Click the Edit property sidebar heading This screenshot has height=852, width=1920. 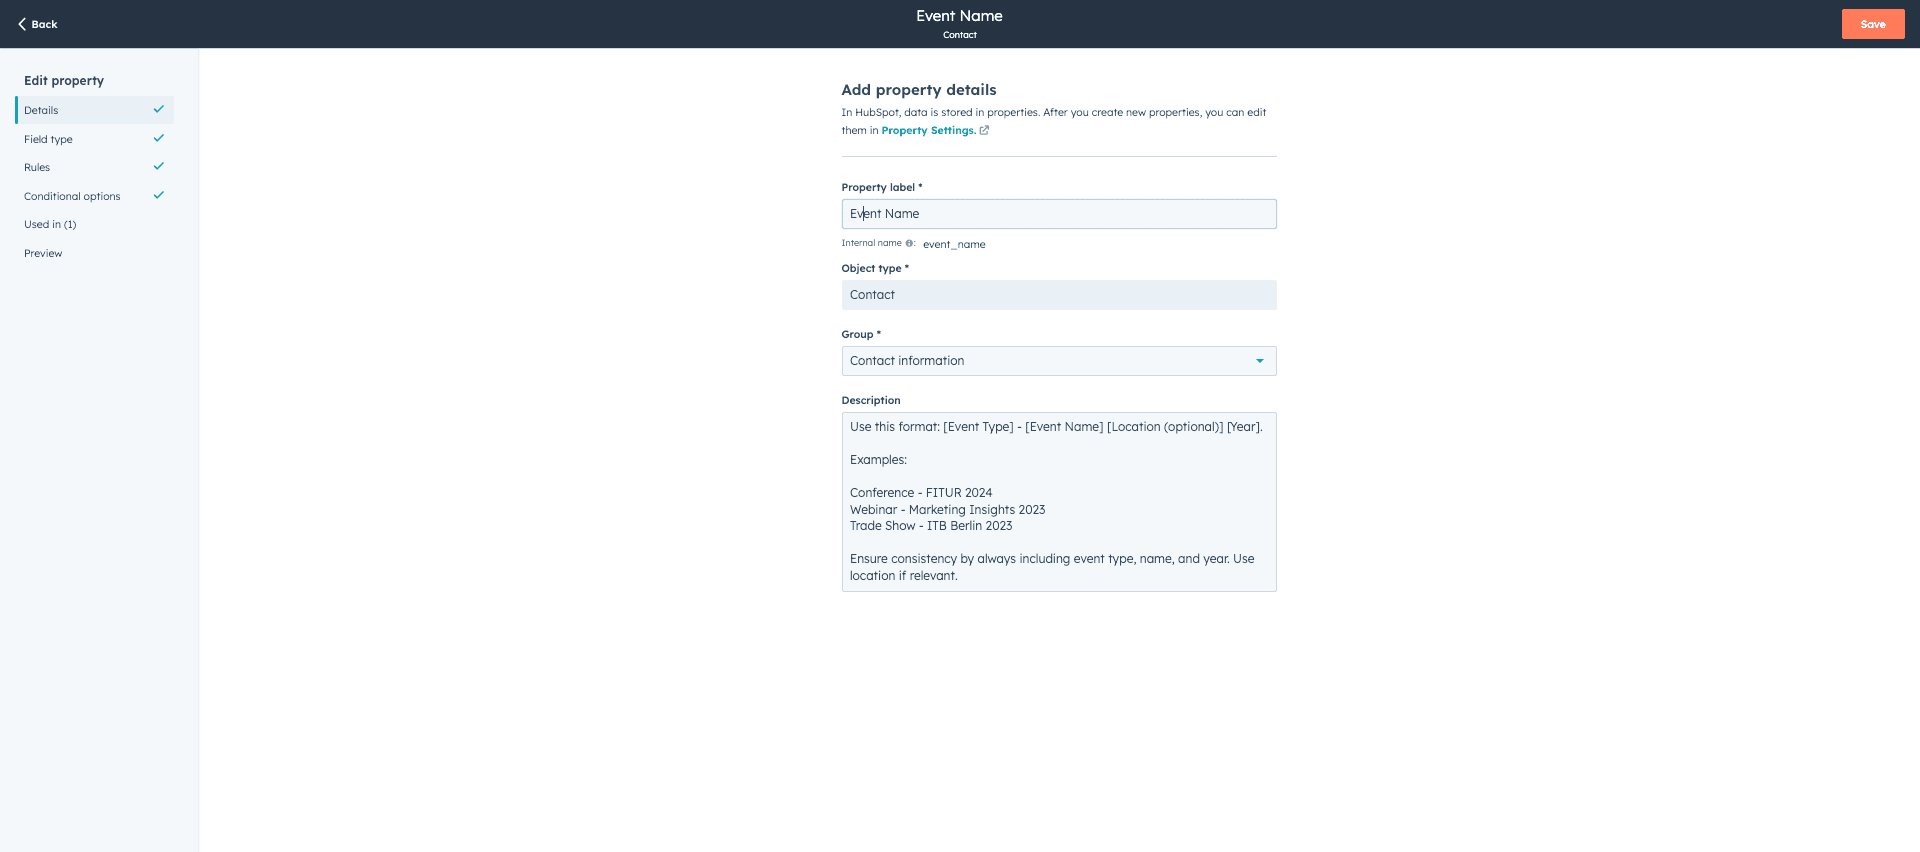64,80
